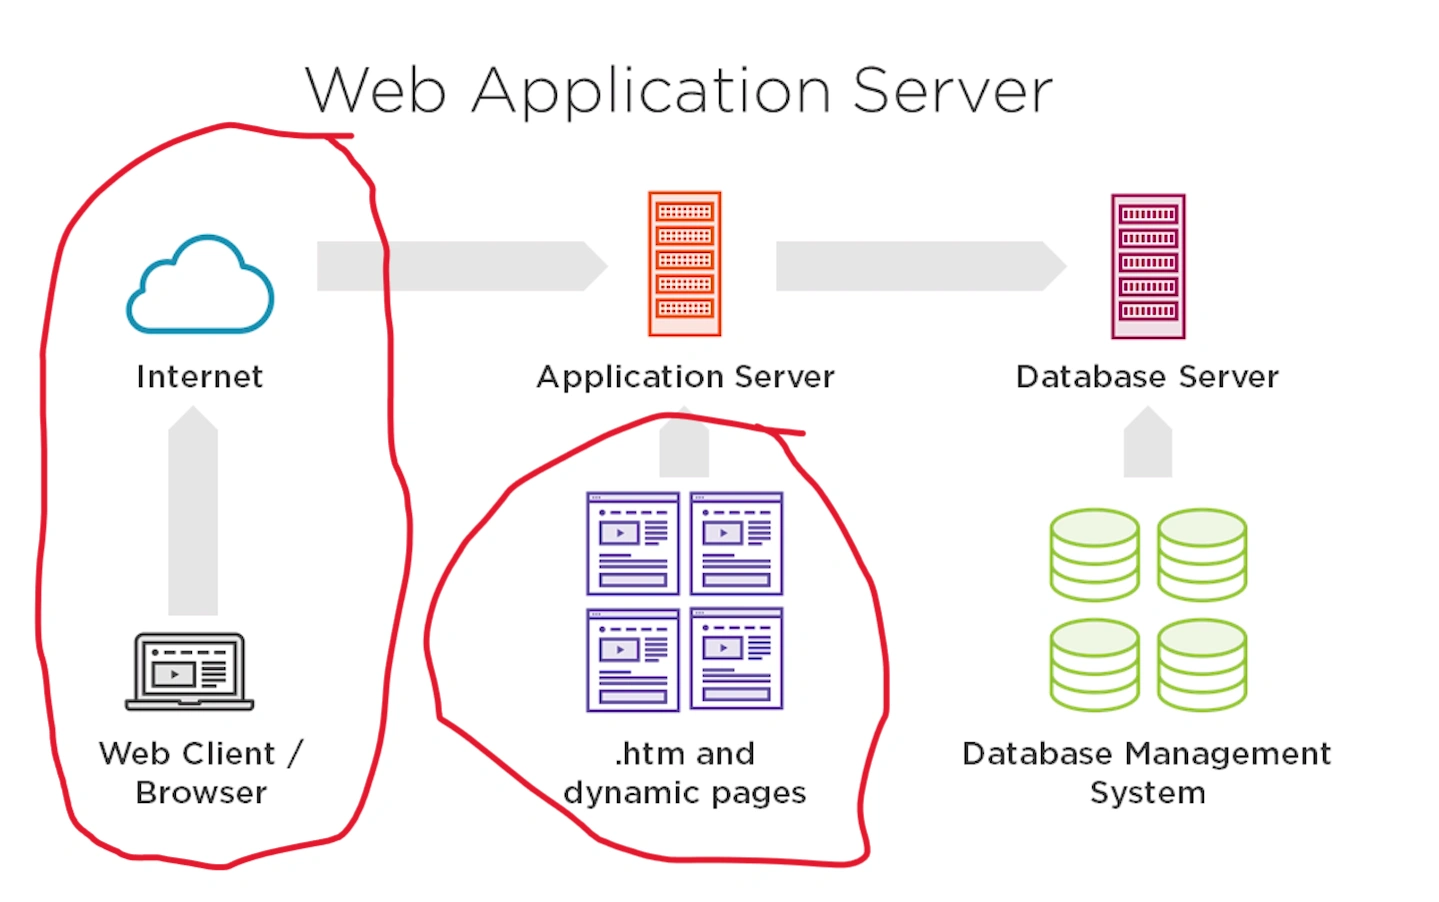Screen dimensions: 1439x902
Task: Click the Web Client laptop icon
Action: (189, 670)
